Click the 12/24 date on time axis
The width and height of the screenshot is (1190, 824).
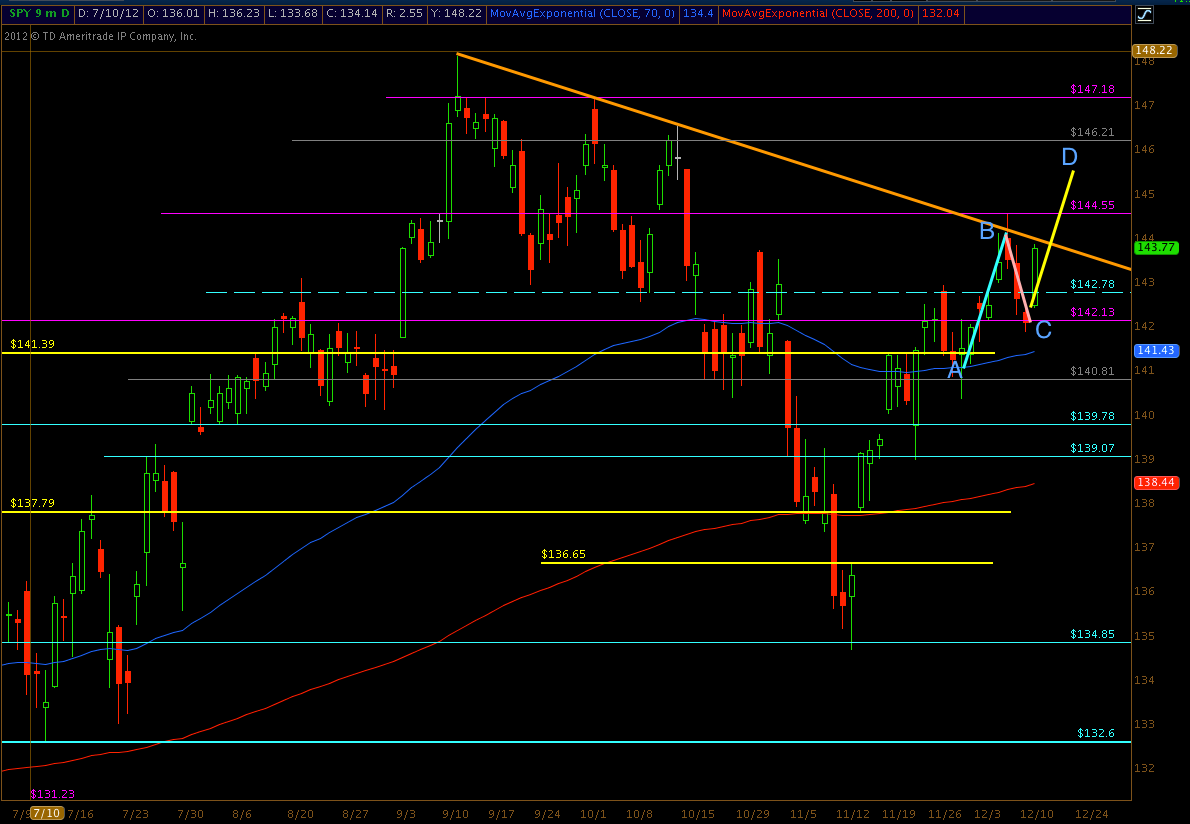click(1091, 813)
